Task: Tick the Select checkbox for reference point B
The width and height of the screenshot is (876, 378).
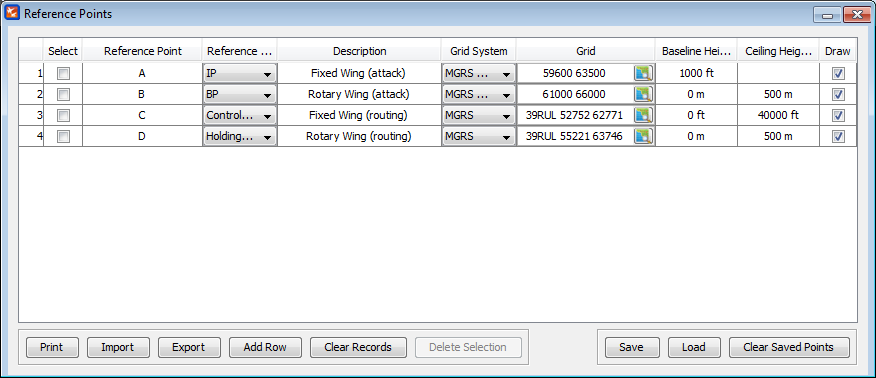Action: [x=64, y=94]
